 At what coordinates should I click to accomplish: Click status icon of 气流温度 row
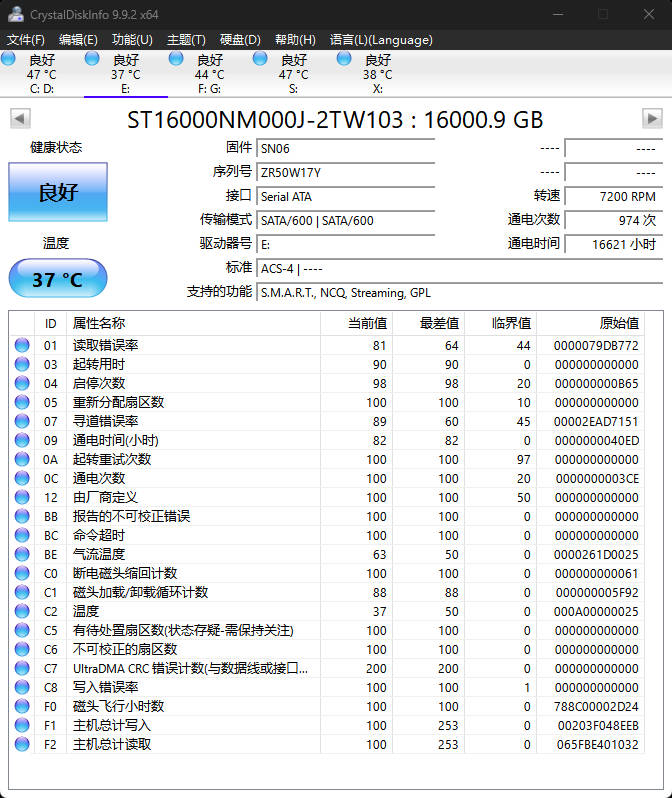[22, 554]
